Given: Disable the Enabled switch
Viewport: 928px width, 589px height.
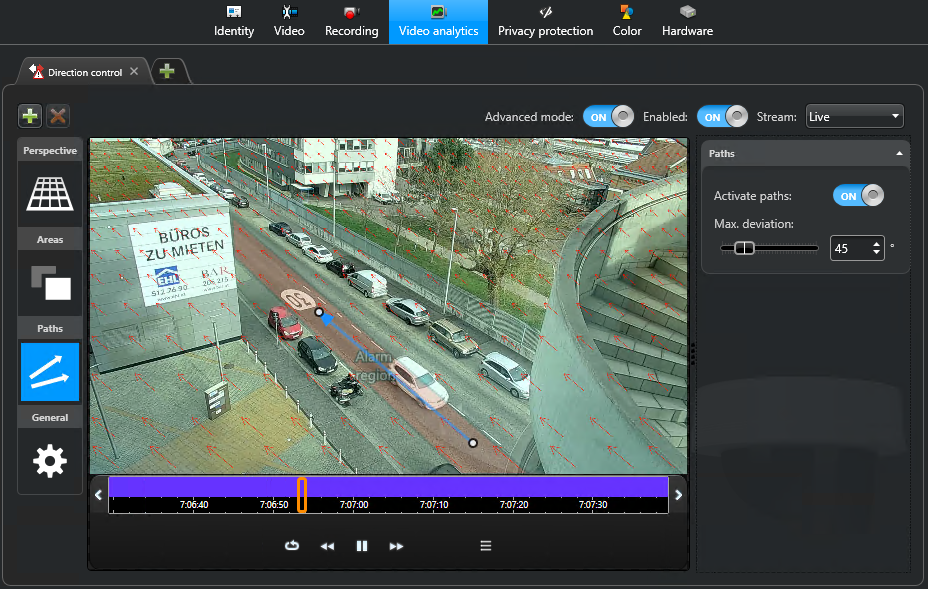Looking at the screenshot, I should [x=722, y=117].
